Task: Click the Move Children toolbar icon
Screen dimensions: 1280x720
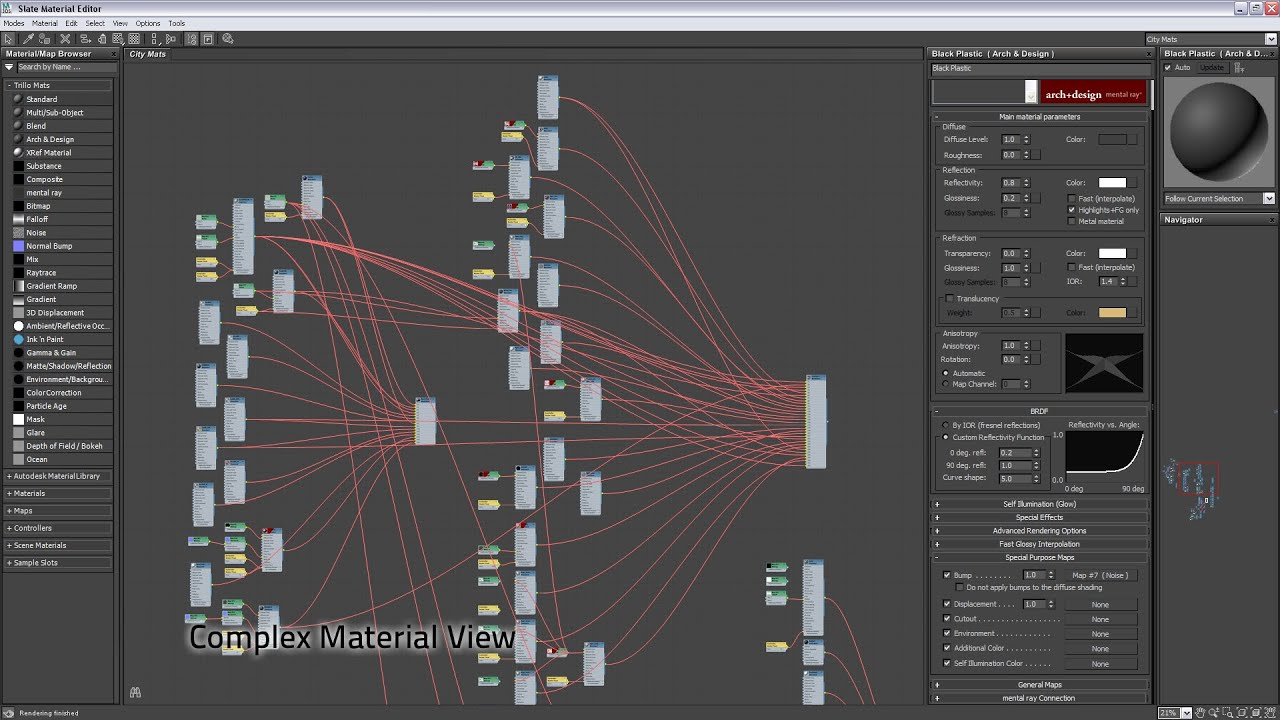Action: [x=88, y=38]
